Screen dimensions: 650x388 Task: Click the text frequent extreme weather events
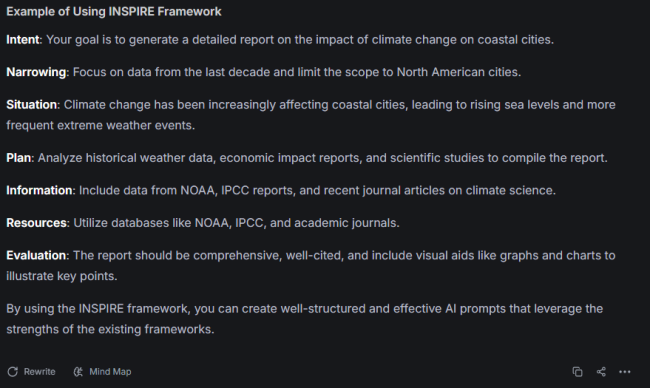[x=100, y=125]
